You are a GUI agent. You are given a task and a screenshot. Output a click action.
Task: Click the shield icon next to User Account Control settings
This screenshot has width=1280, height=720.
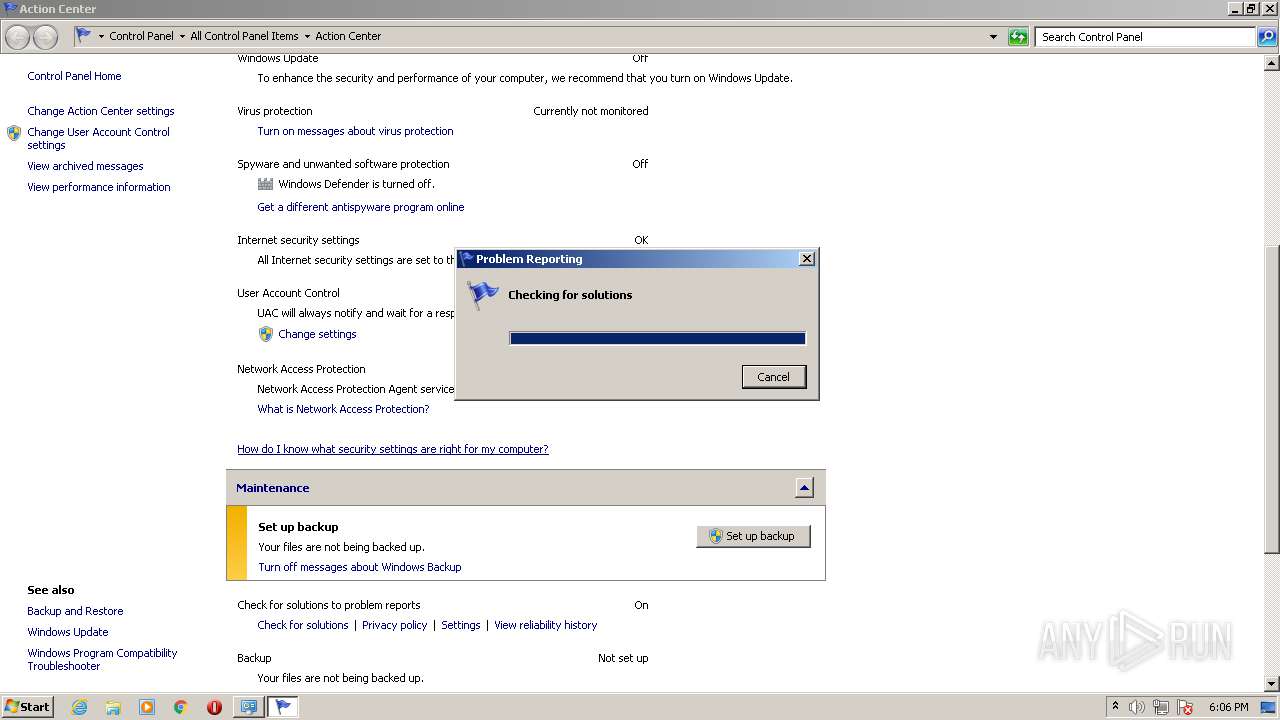tap(14, 132)
